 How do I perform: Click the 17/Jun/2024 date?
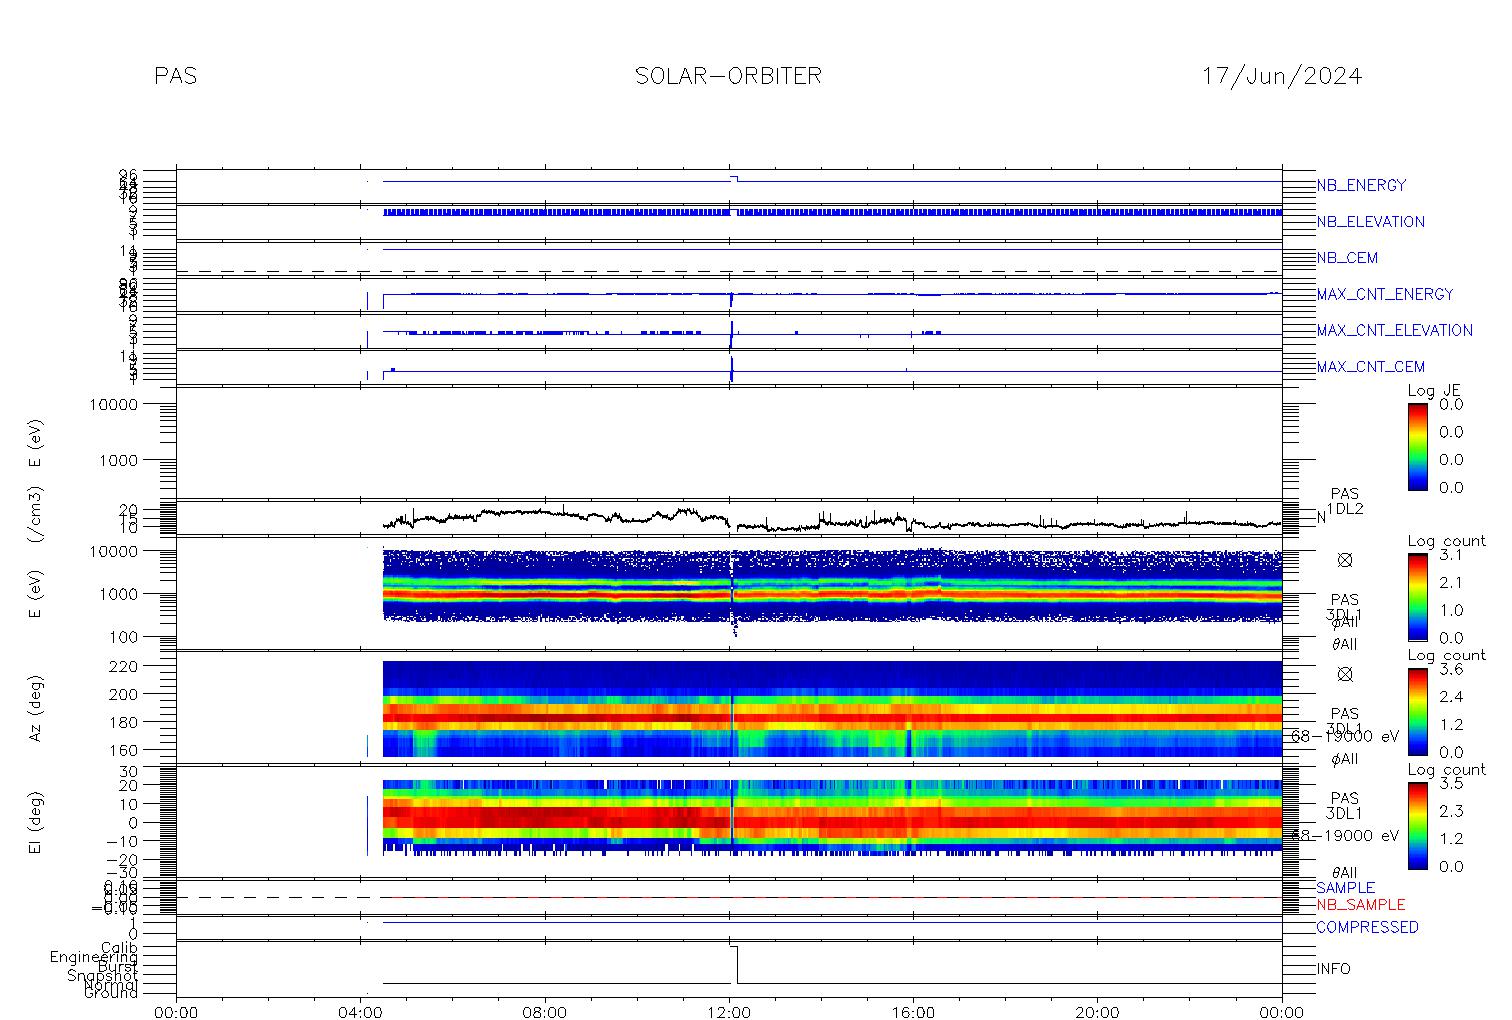point(1282,76)
